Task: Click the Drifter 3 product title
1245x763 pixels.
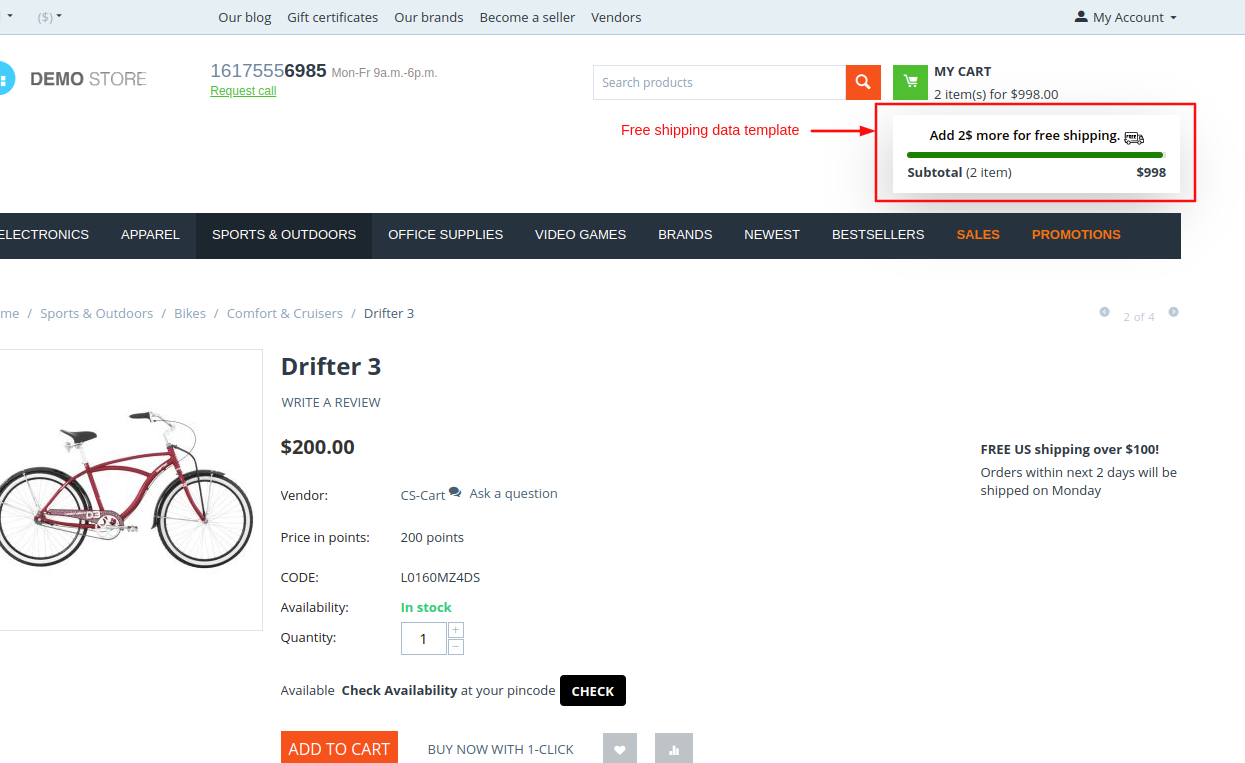Action: coord(331,366)
